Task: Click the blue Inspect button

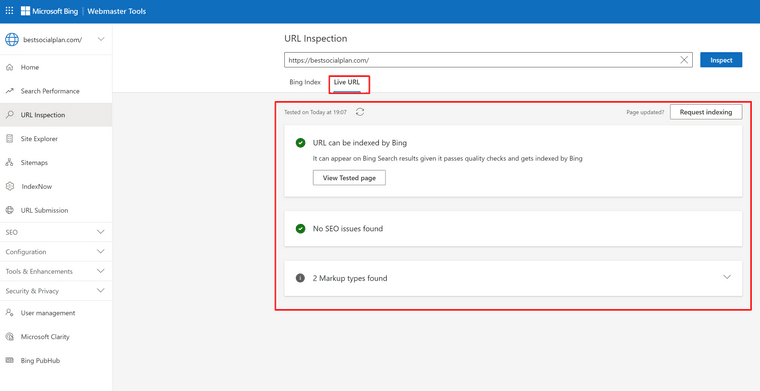Action: click(x=721, y=60)
